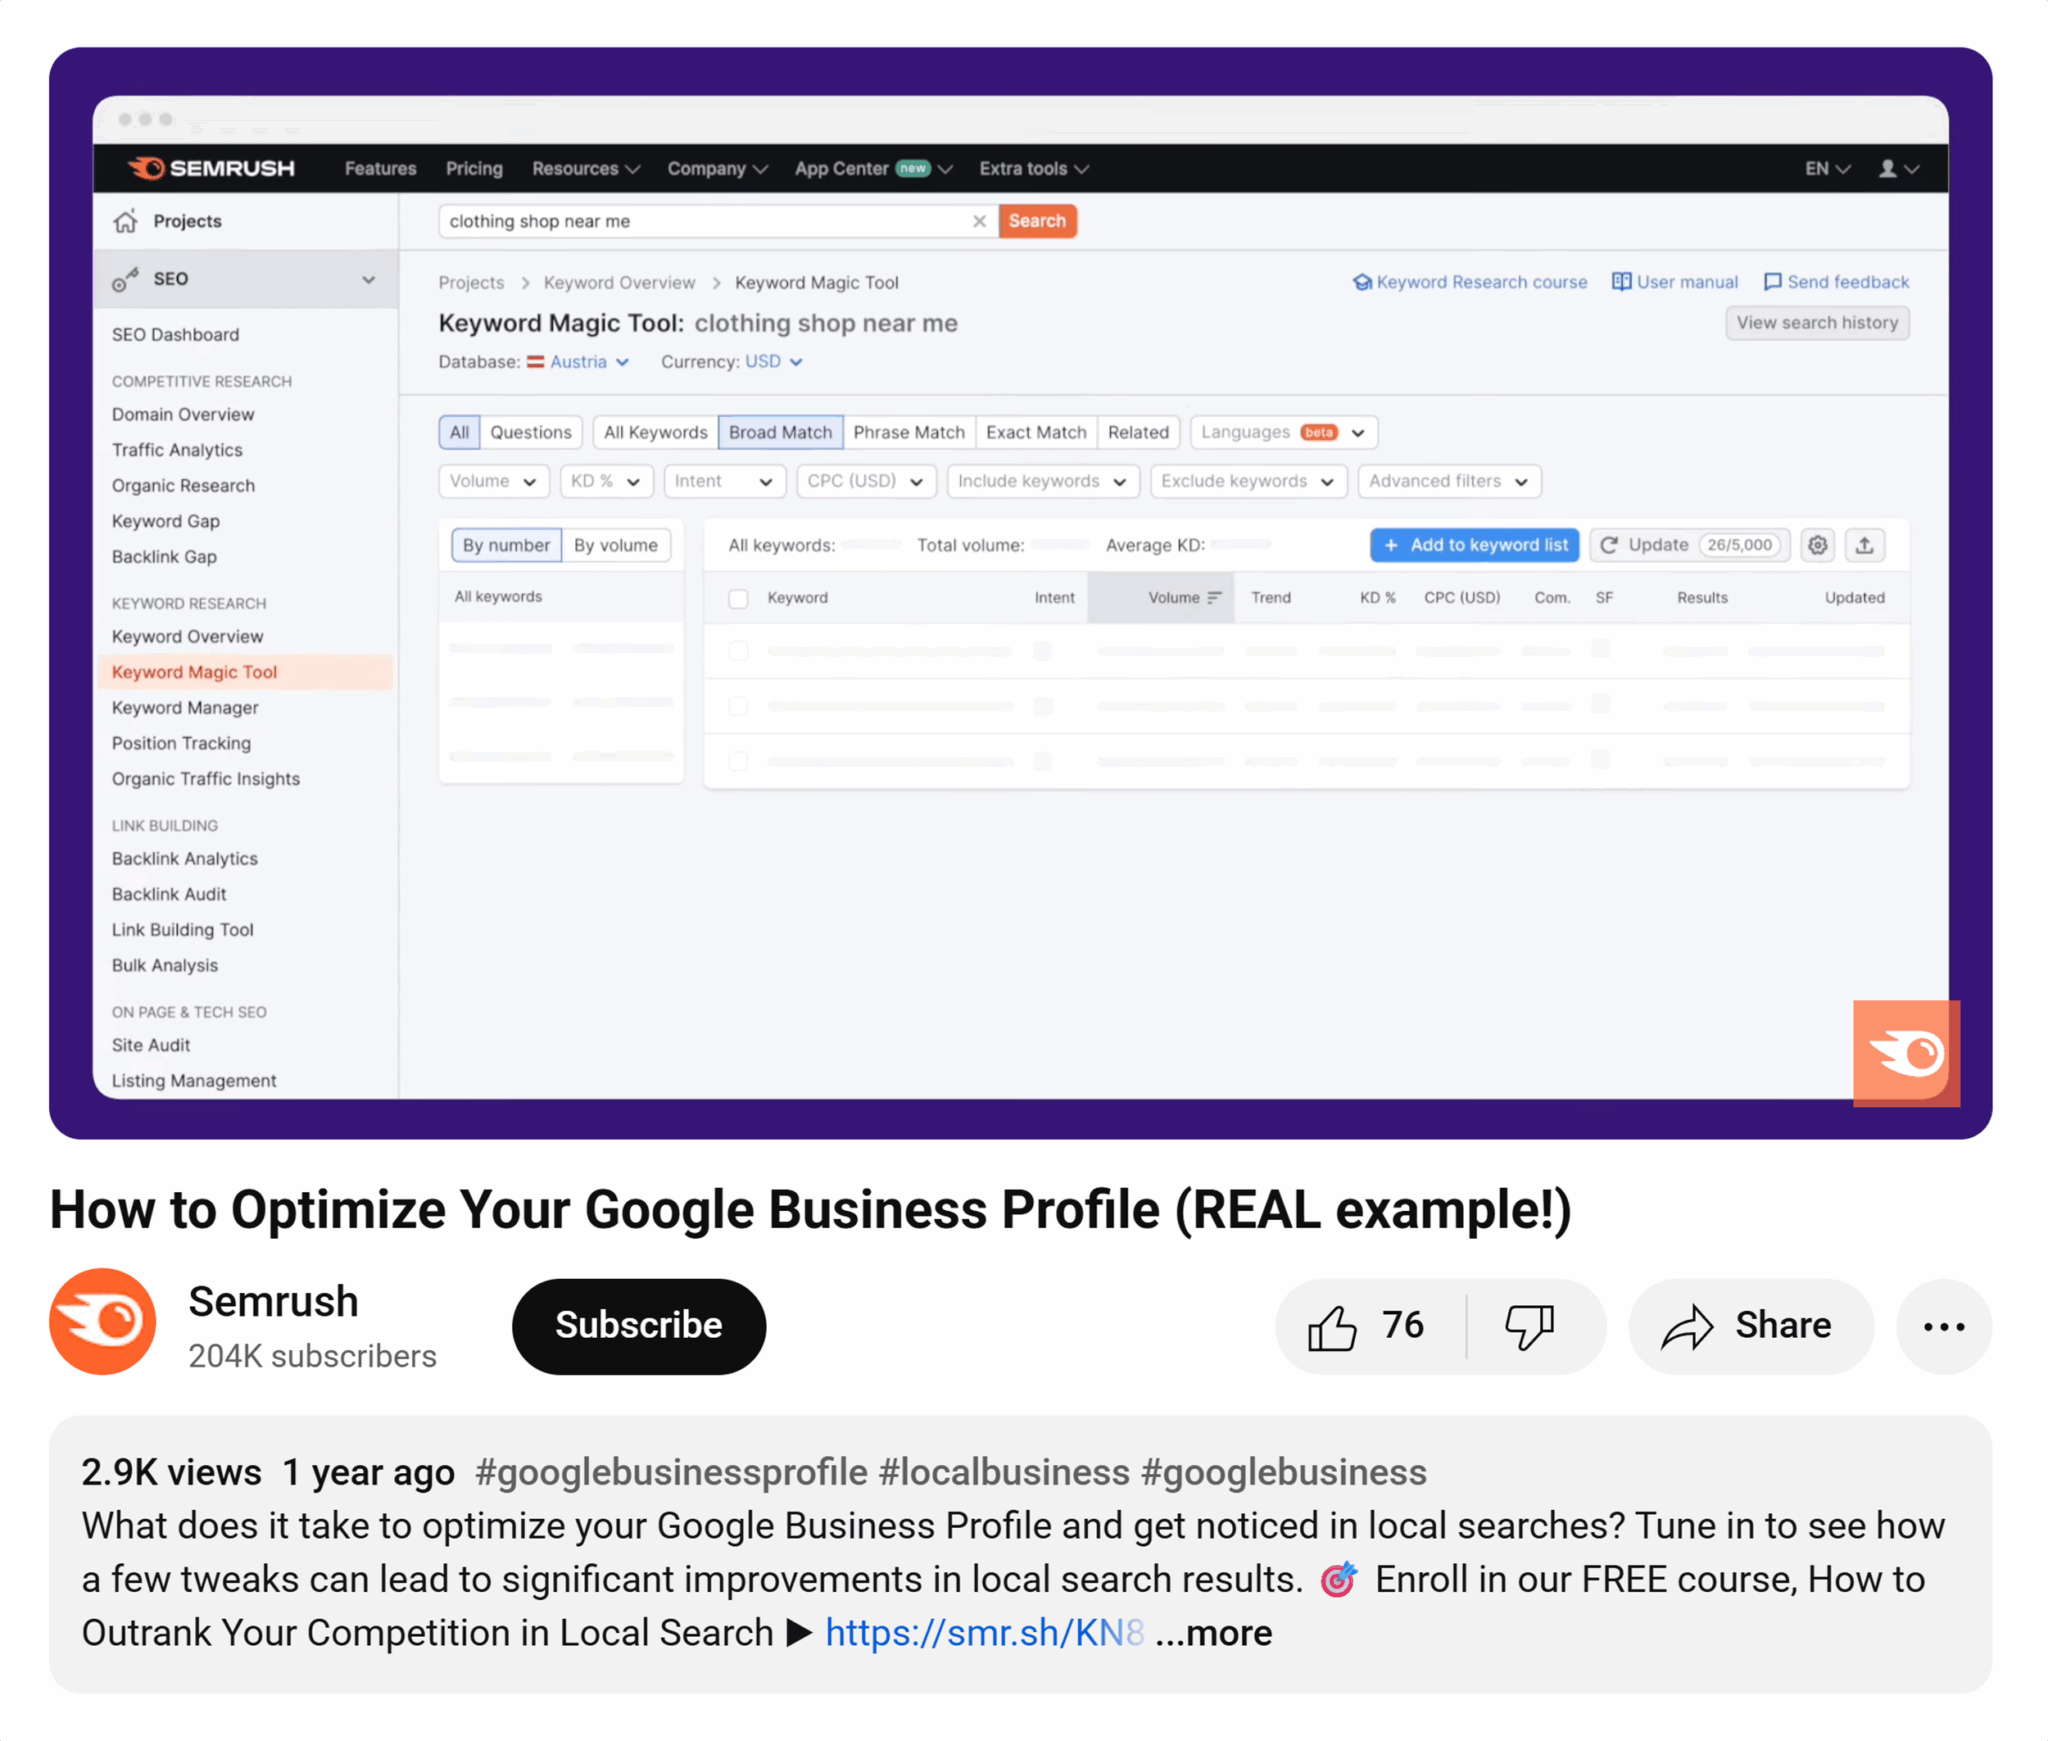Expand description with ...more
This screenshot has height=1741, width=2048.
1213,1633
